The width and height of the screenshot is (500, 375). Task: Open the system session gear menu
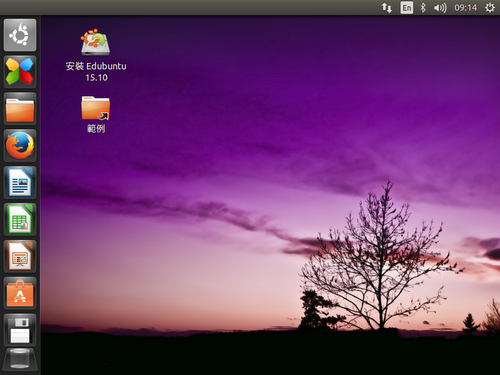click(490, 8)
